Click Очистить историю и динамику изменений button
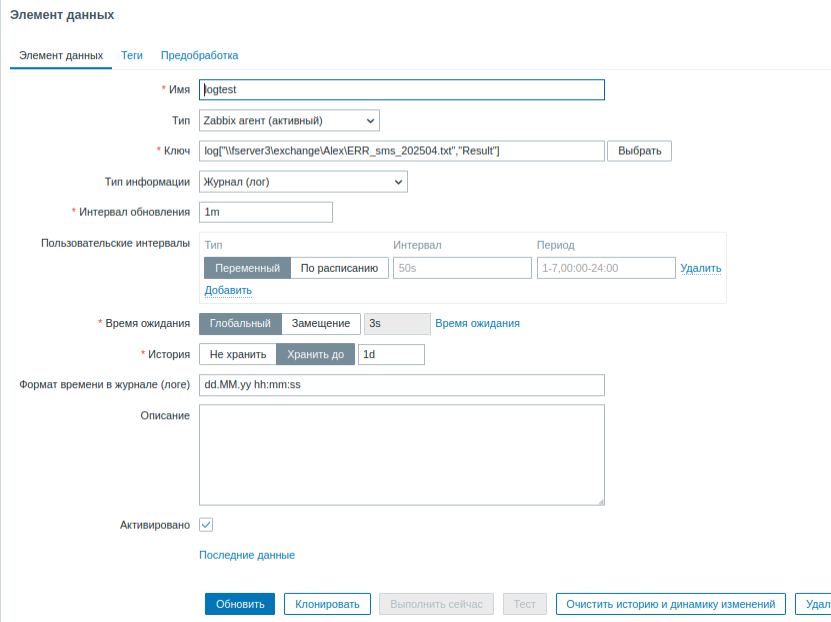This screenshot has height=622, width=831. (x=670, y=604)
